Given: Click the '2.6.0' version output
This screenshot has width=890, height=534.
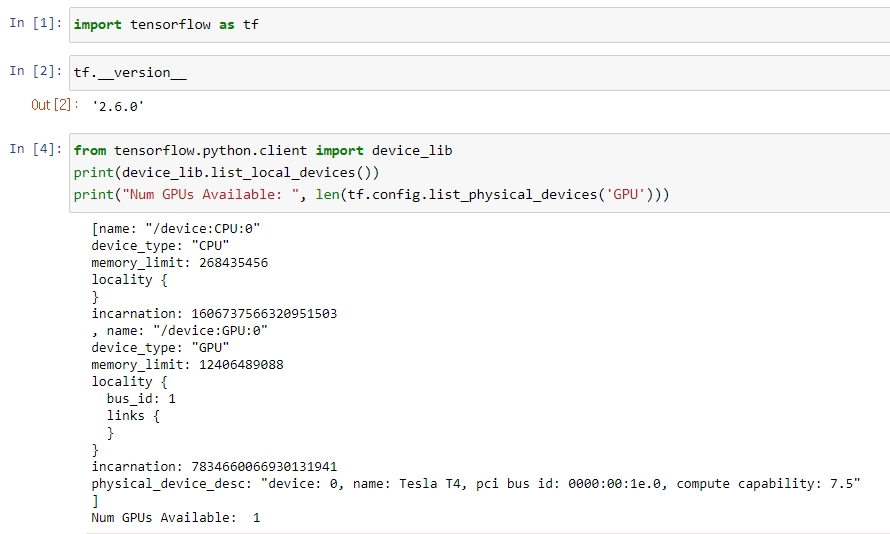Looking at the screenshot, I should tap(118, 107).
